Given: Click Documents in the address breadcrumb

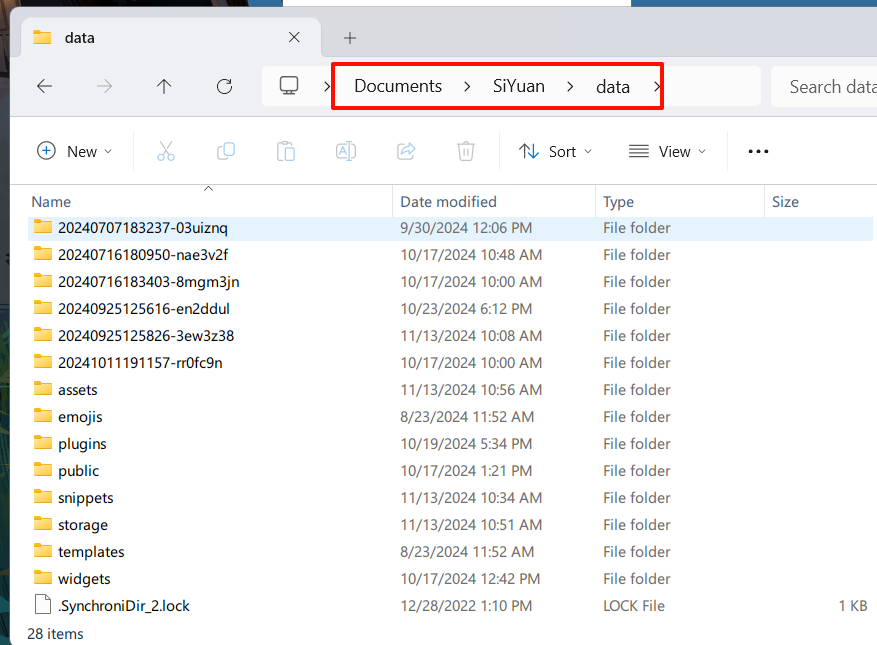Looking at the screenshot, I should click(x=398, y=86).
